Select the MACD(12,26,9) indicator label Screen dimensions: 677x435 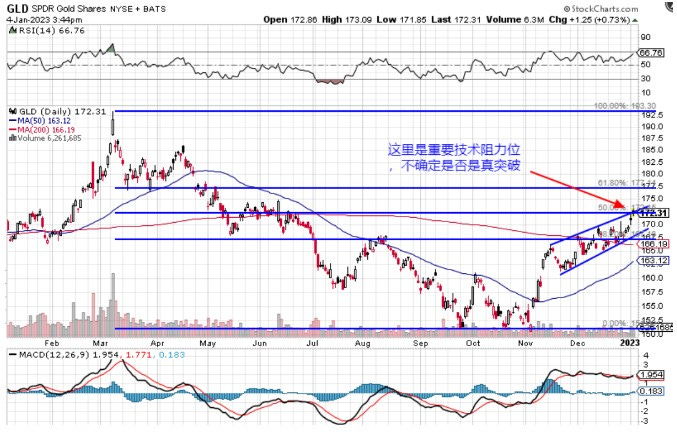59,355
